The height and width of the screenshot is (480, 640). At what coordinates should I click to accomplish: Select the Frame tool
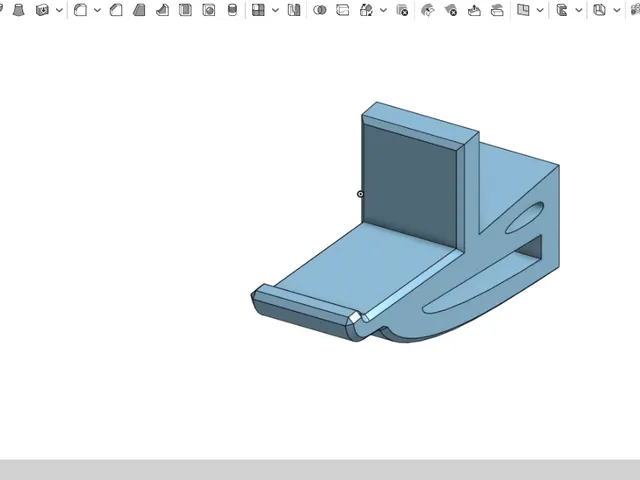pyautogui.click(x=562, y=10)
